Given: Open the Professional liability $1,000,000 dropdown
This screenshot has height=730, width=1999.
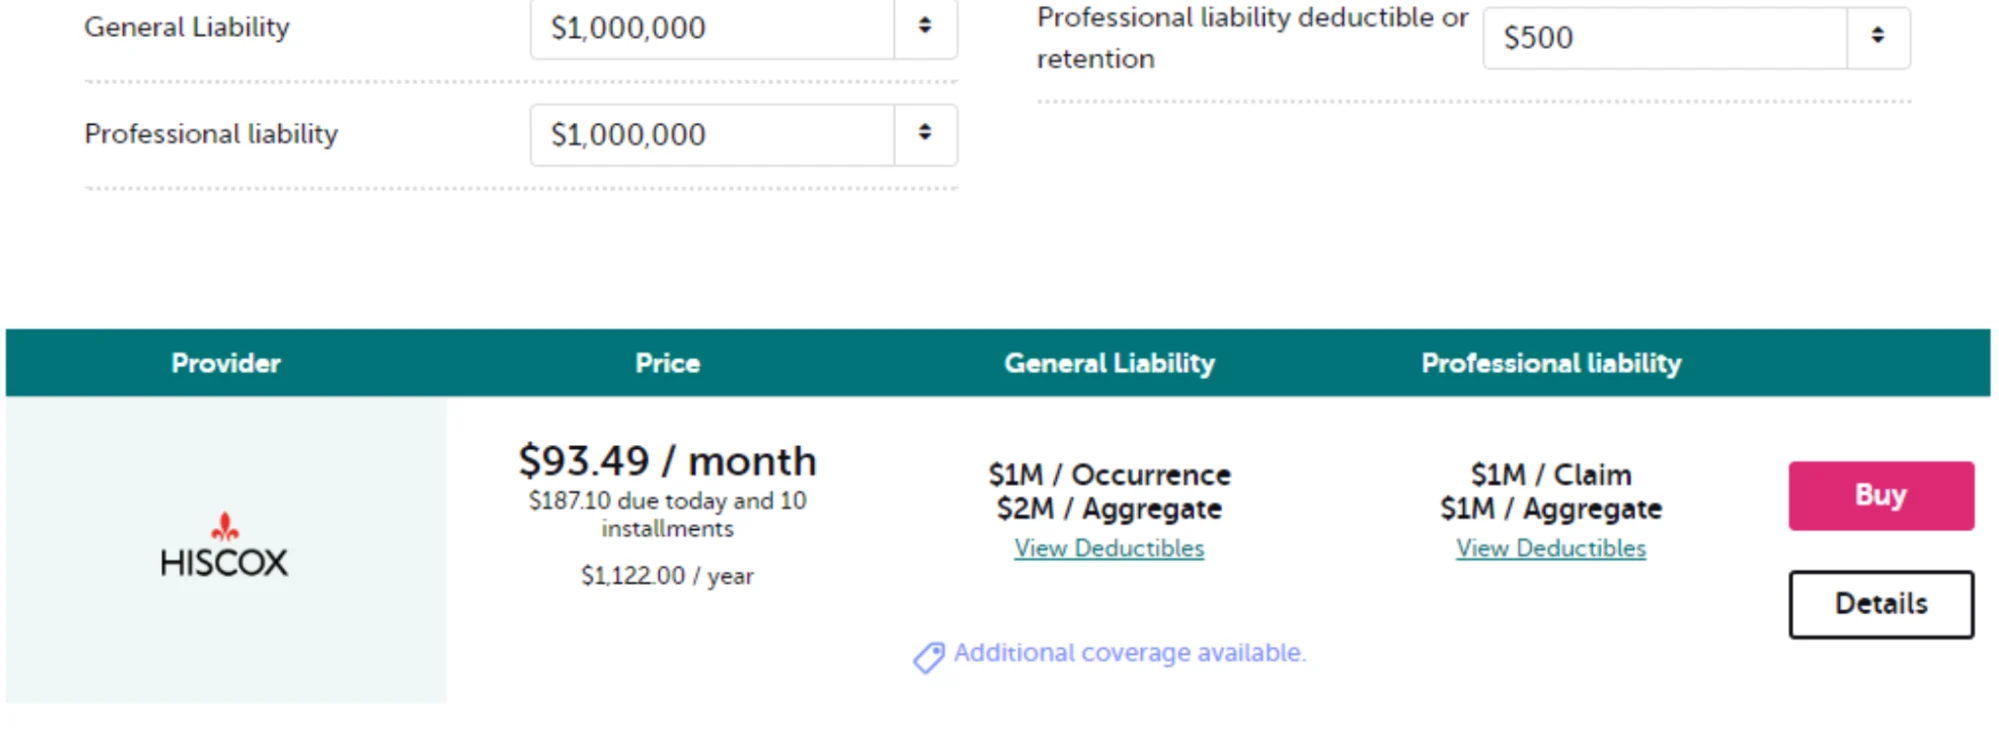Looking at the screenshot, I should (x=743, y=135).
